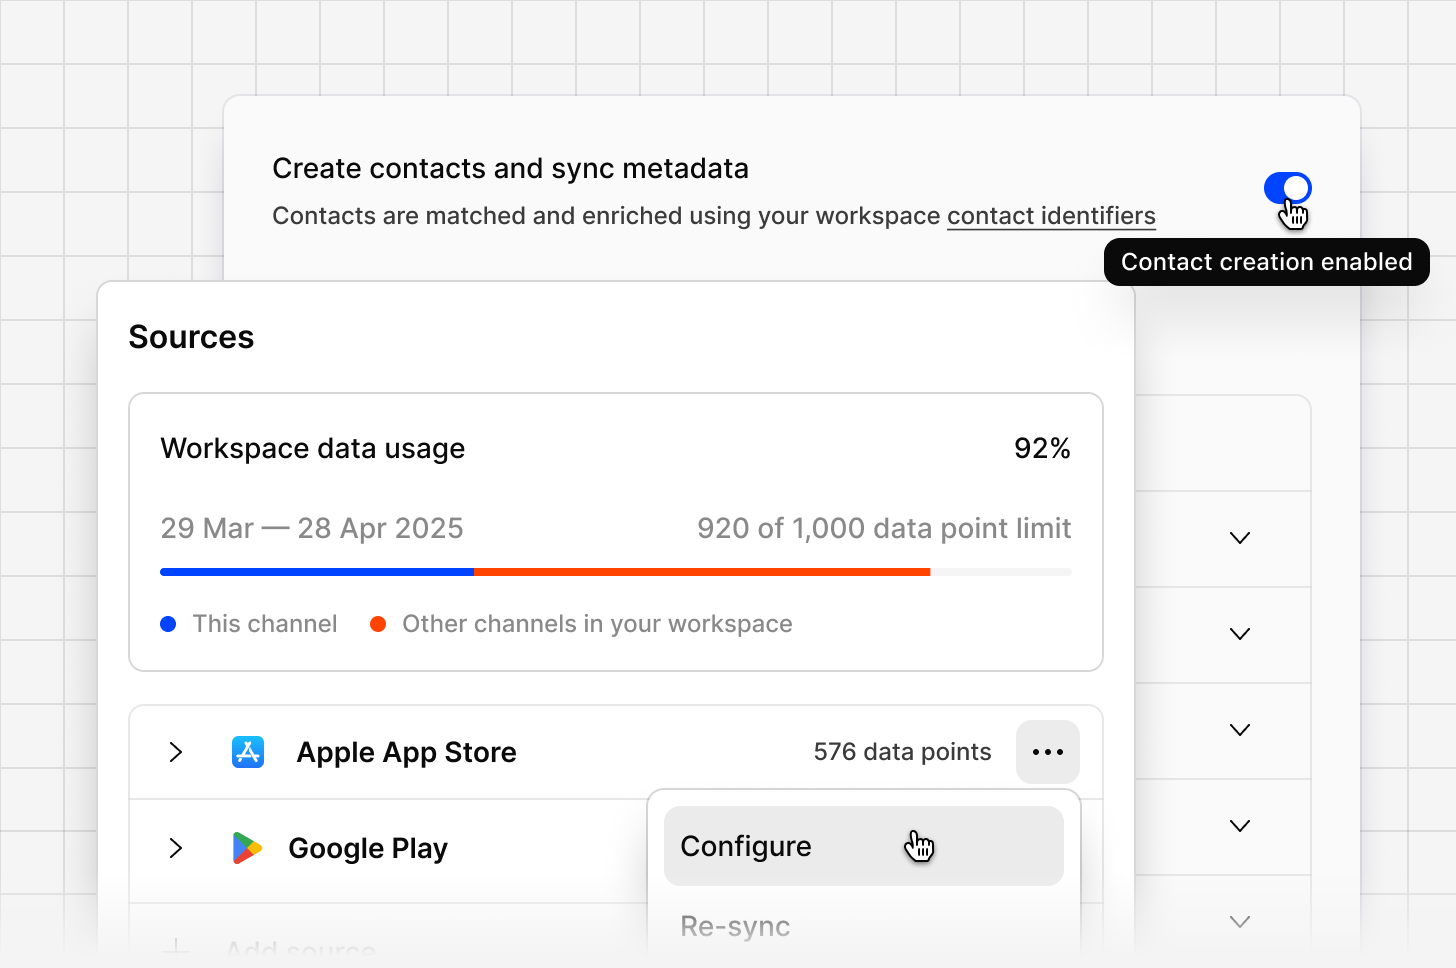Image resolution: width=1456 pixels, height=968 pixels.
Task: Expand the fourth chevron in right panel
Action: click(1240, 826)
